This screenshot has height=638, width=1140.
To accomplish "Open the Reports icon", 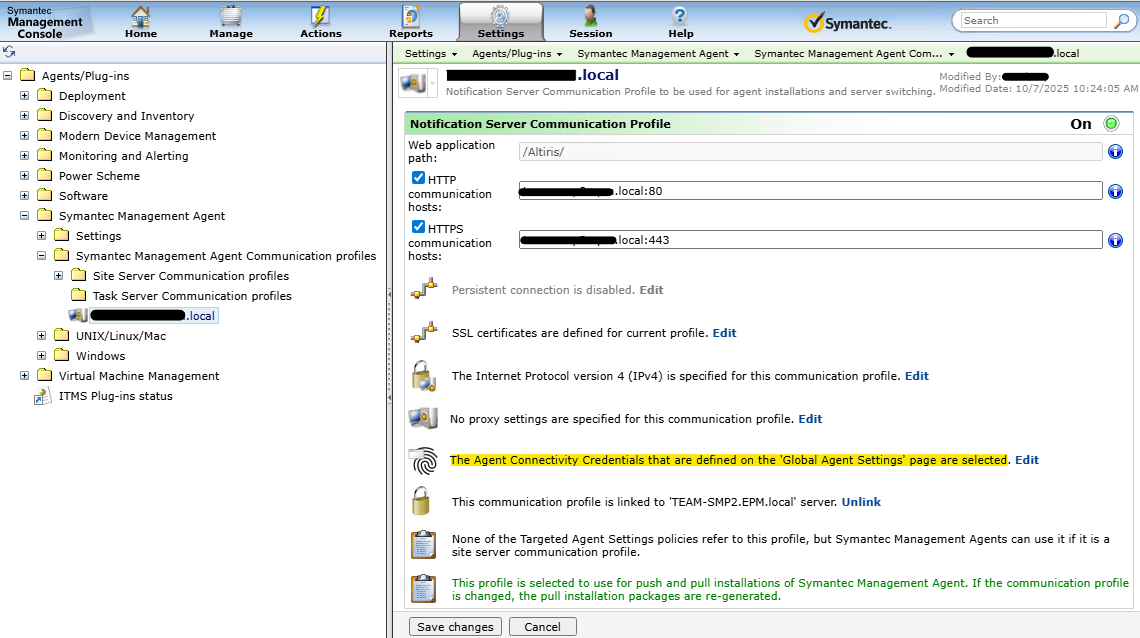I will tap(410, 16).
